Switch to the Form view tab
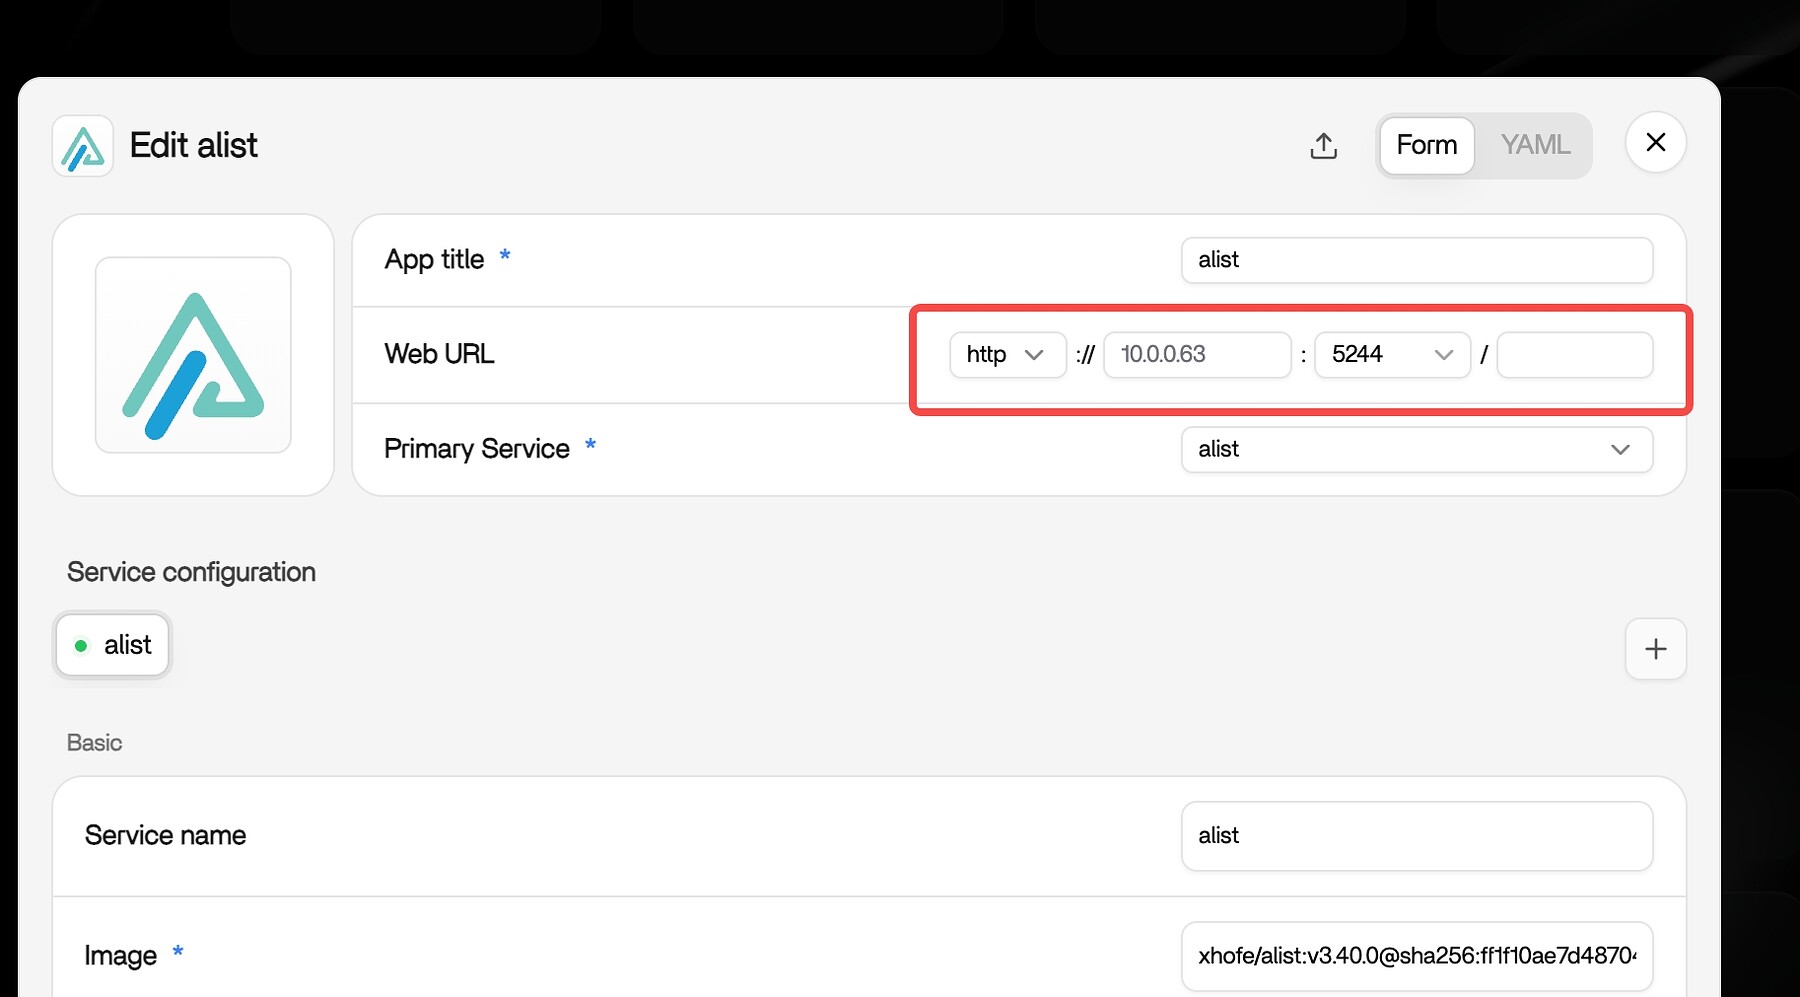 click(x=1427, y=146)
